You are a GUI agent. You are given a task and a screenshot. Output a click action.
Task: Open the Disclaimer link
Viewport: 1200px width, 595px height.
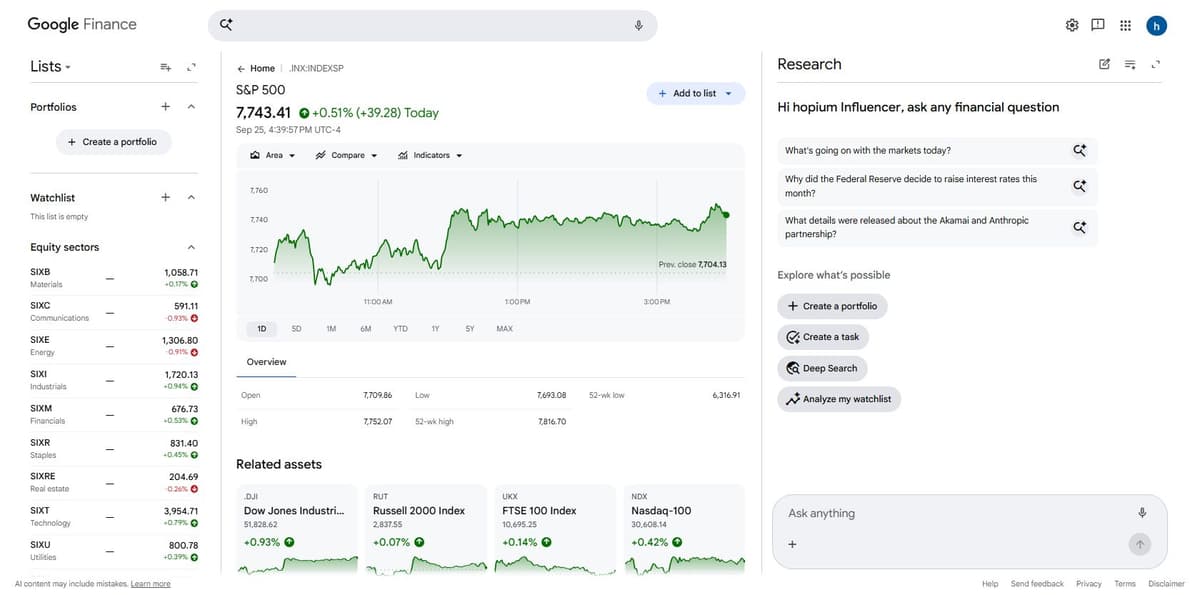click(x=1166, y=584)
